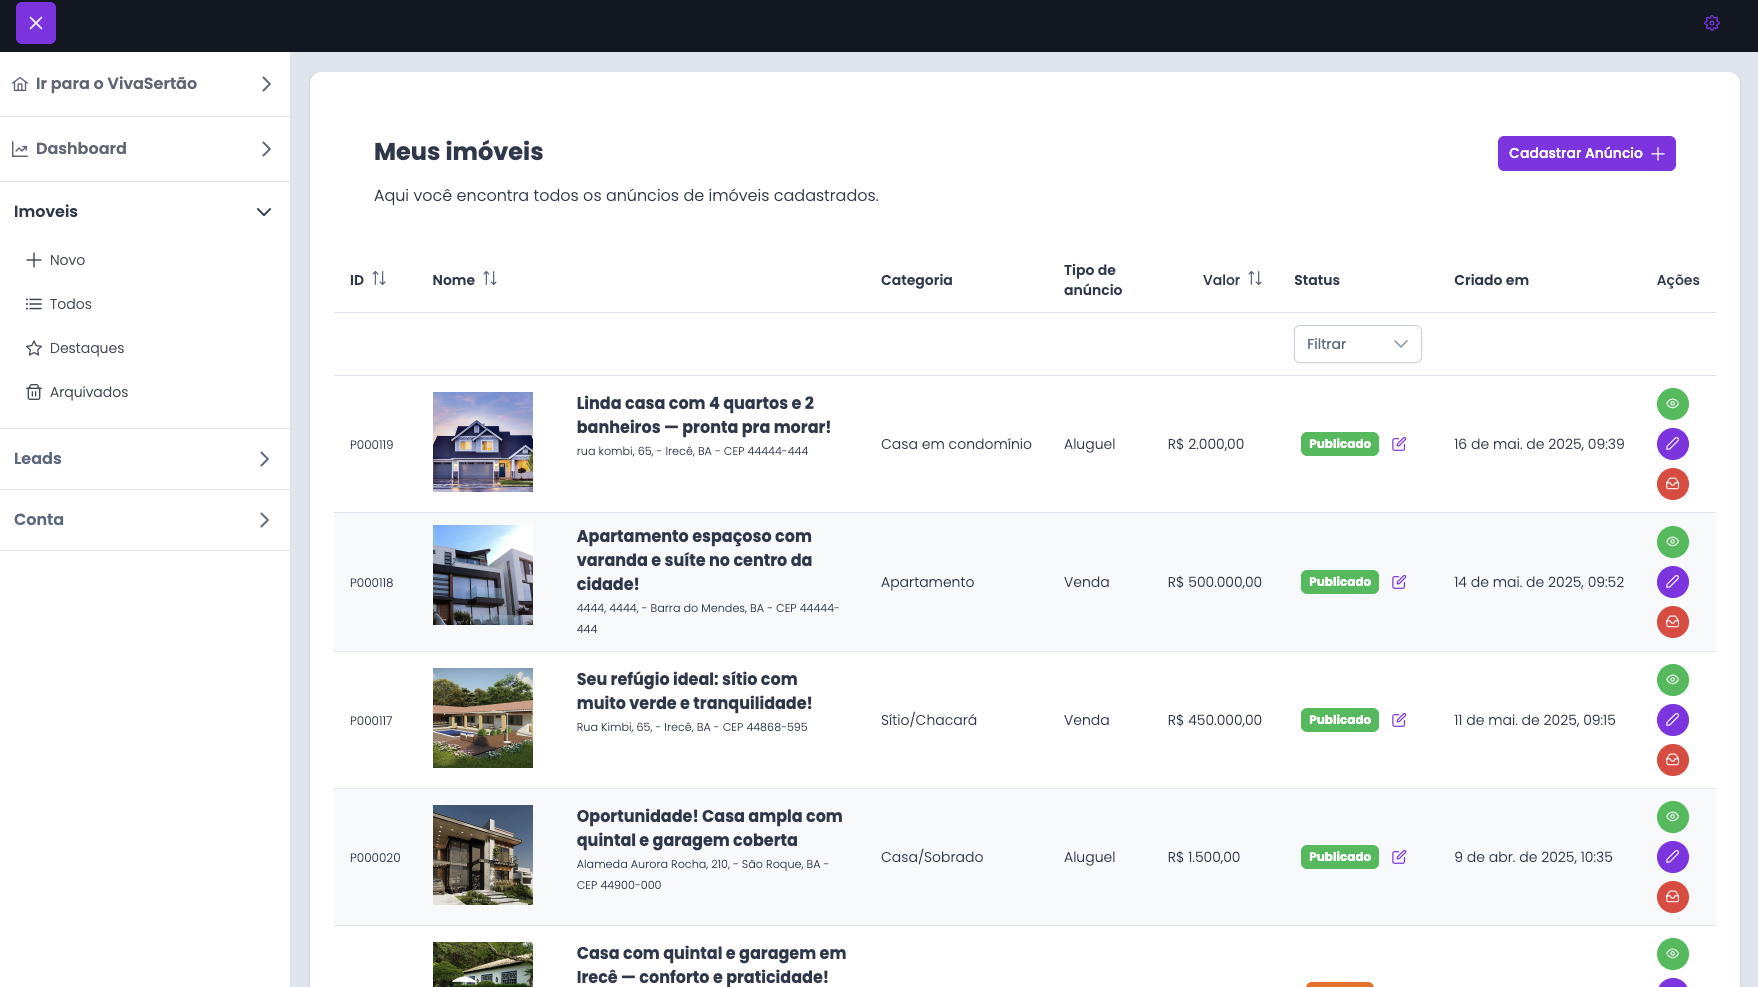
Task: Expand the Leads sidebar section
Action: [264, 459]
